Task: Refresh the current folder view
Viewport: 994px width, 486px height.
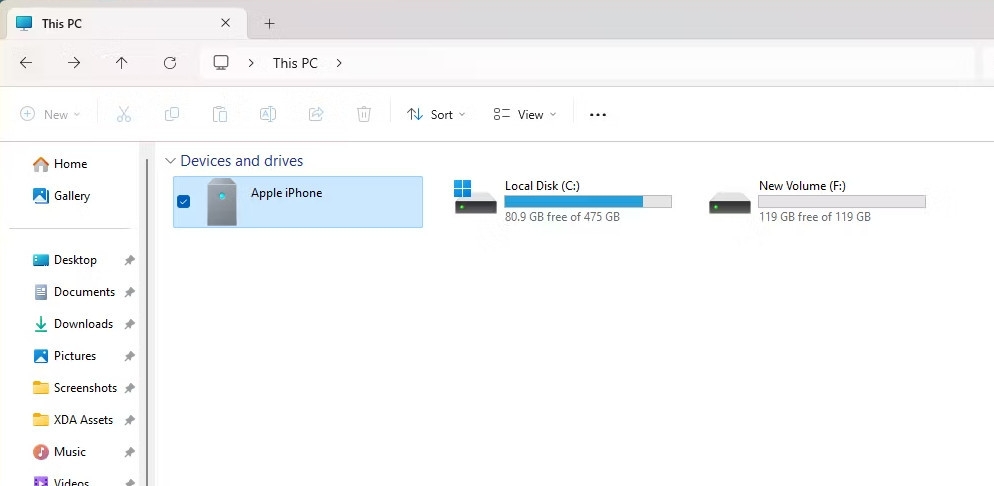Action: click(170, 63)
